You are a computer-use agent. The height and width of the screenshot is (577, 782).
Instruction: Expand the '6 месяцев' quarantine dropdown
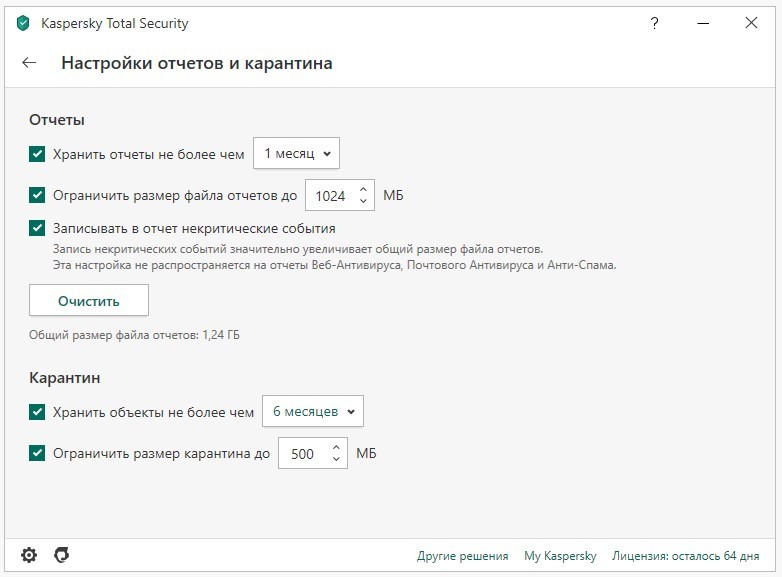coord(312,411)
